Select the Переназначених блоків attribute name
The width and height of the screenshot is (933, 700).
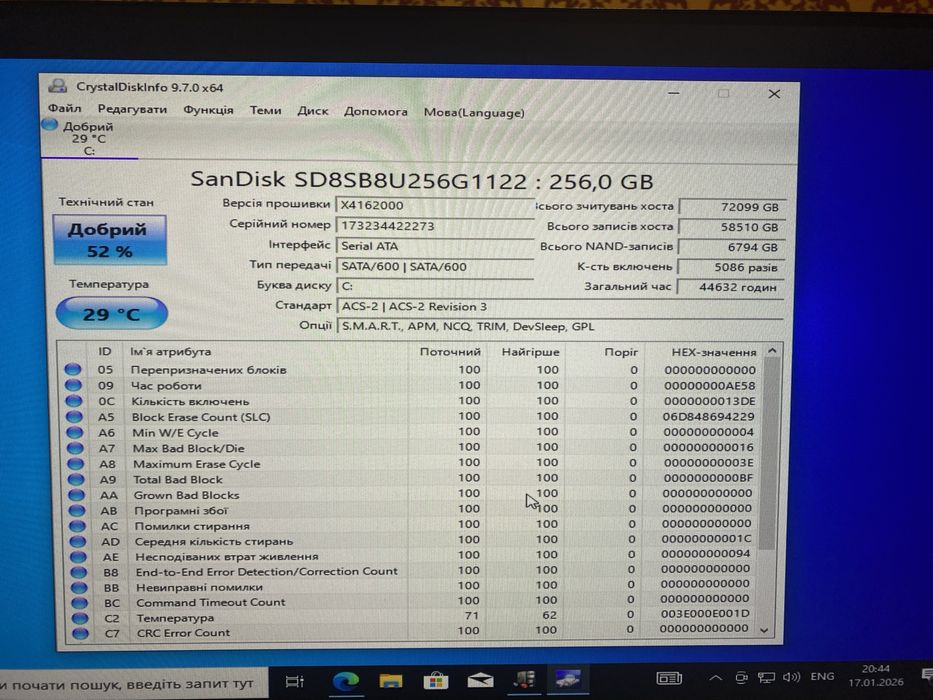click(x=208, y=370)
